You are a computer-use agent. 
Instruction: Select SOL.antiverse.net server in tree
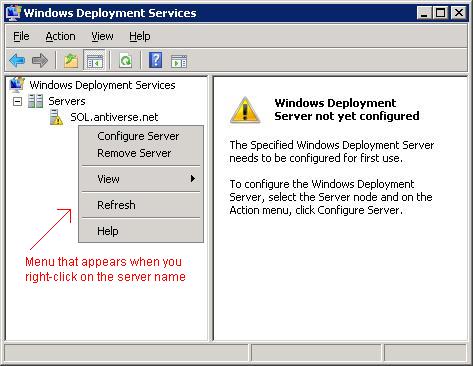(x=114, y=117)
